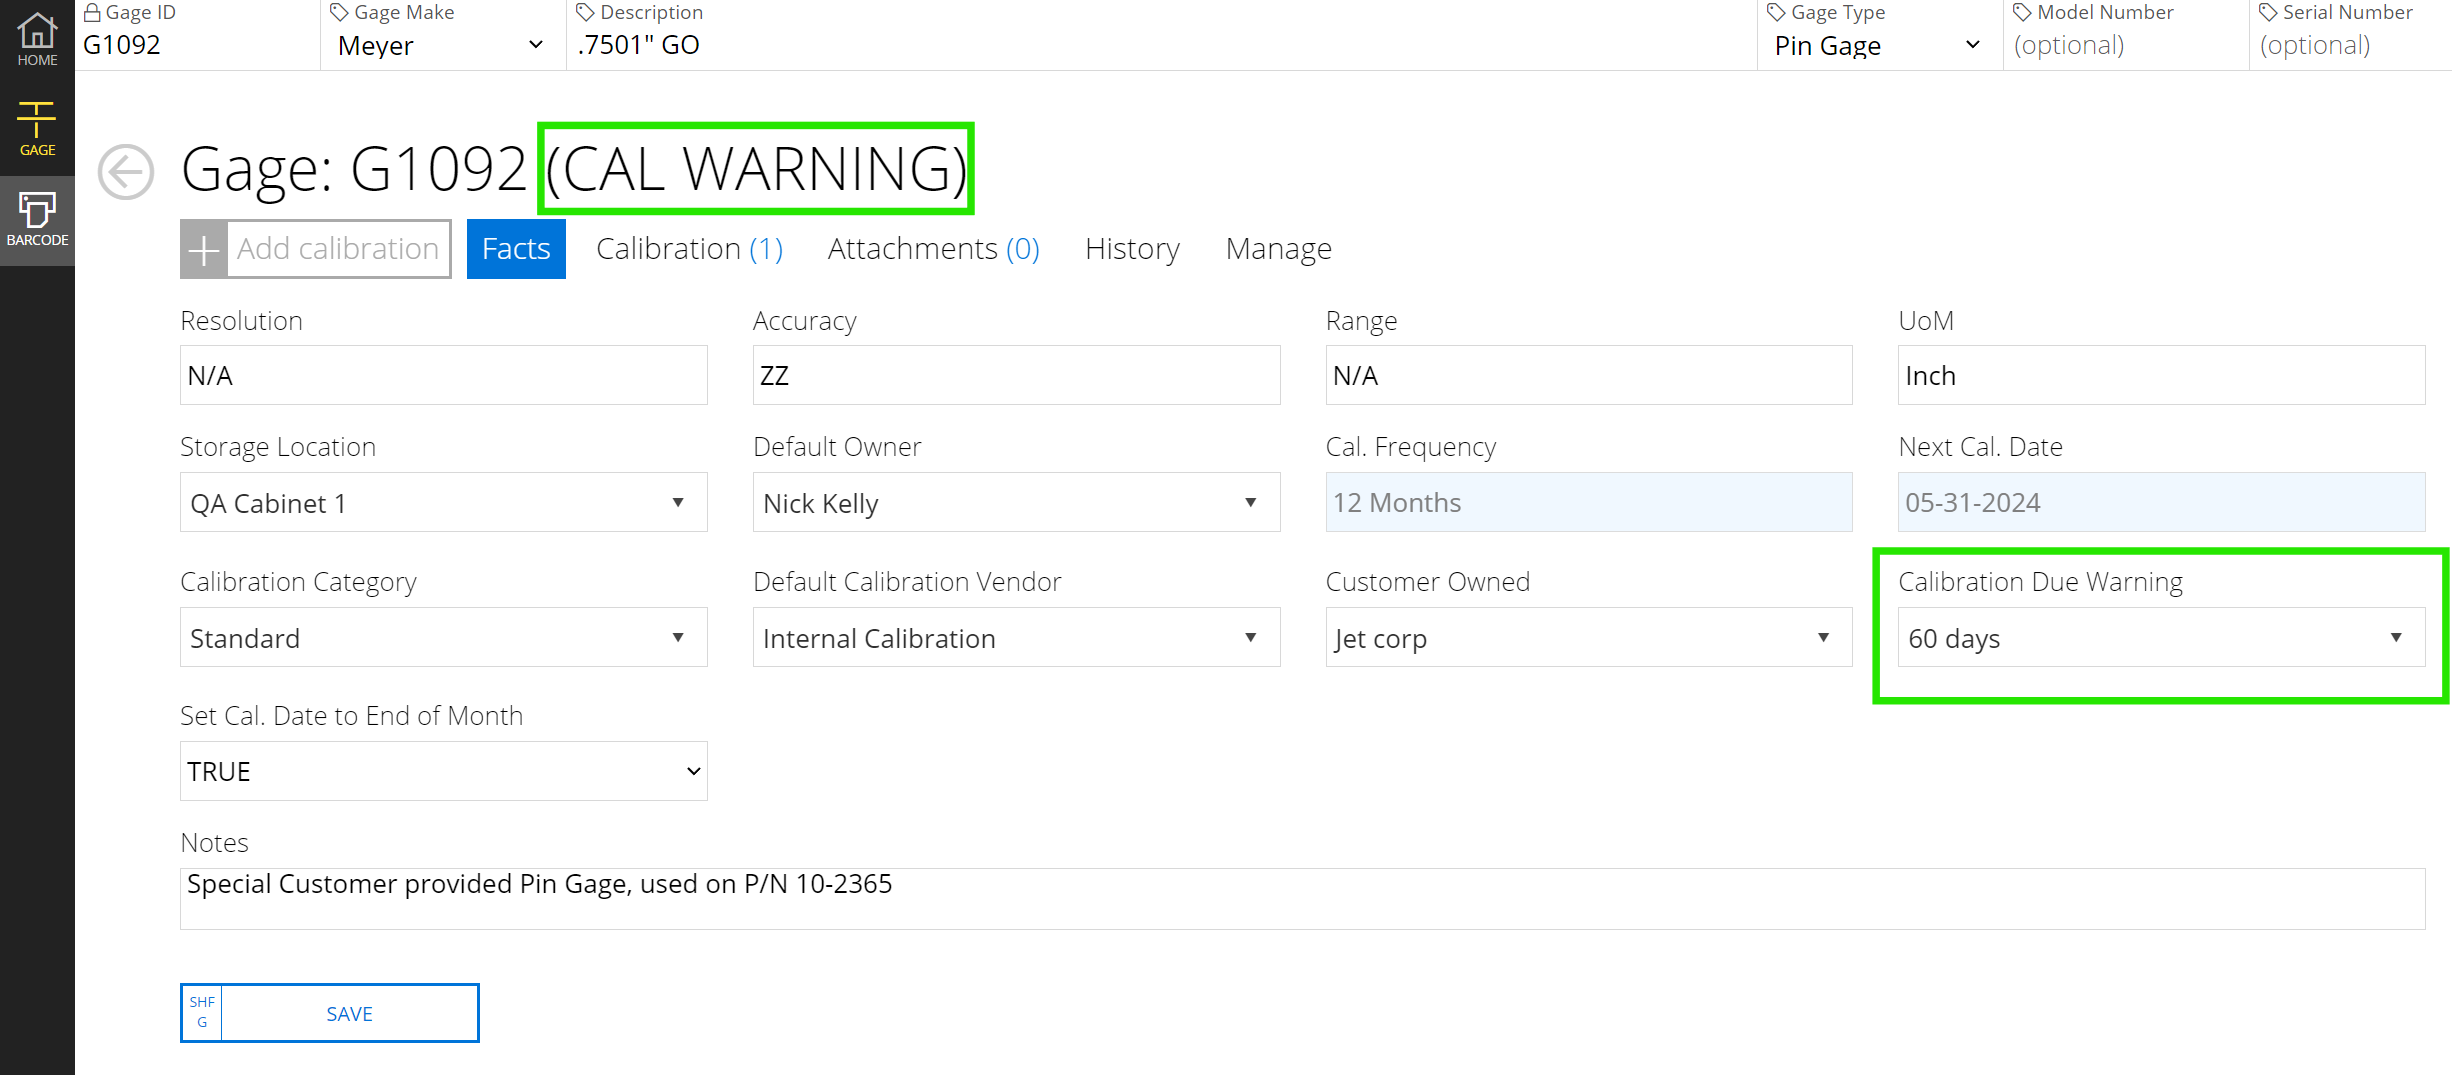Click the tag icon beside Serial Number
Screen dimensions: 2452x1075
tap(2269, 13)
